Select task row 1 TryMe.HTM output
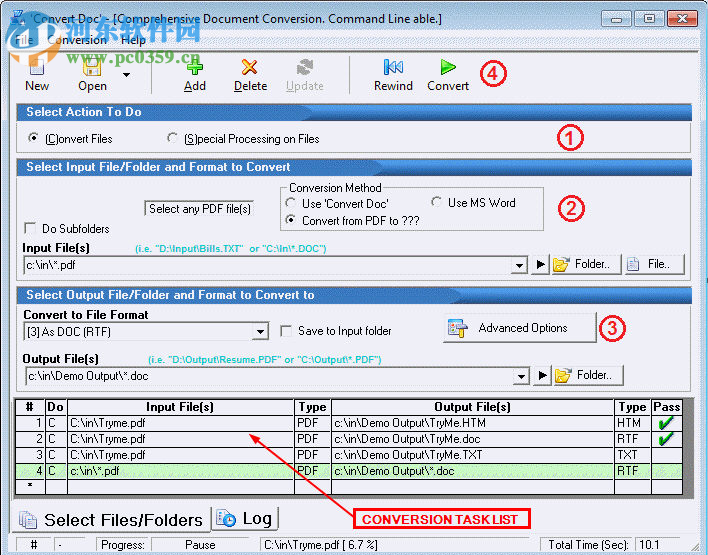 click(472, 423)
